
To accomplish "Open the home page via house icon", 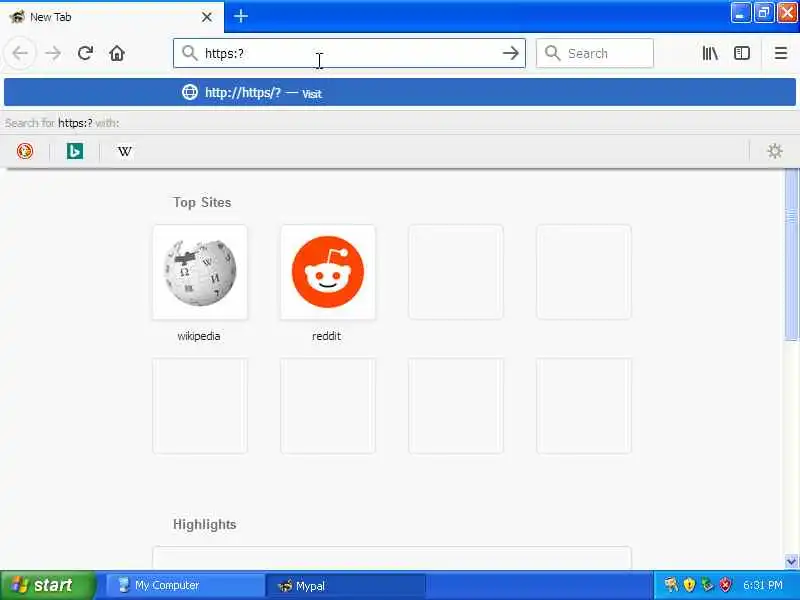I will point(117,53).
